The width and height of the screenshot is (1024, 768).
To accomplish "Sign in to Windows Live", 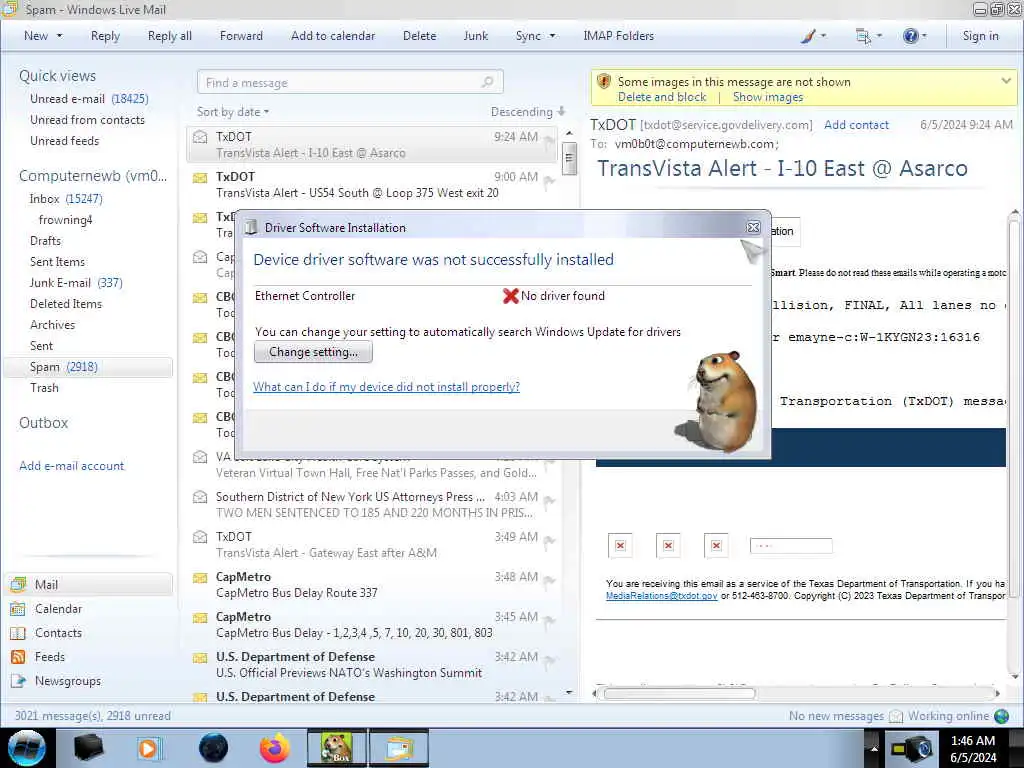I will 980,36.
